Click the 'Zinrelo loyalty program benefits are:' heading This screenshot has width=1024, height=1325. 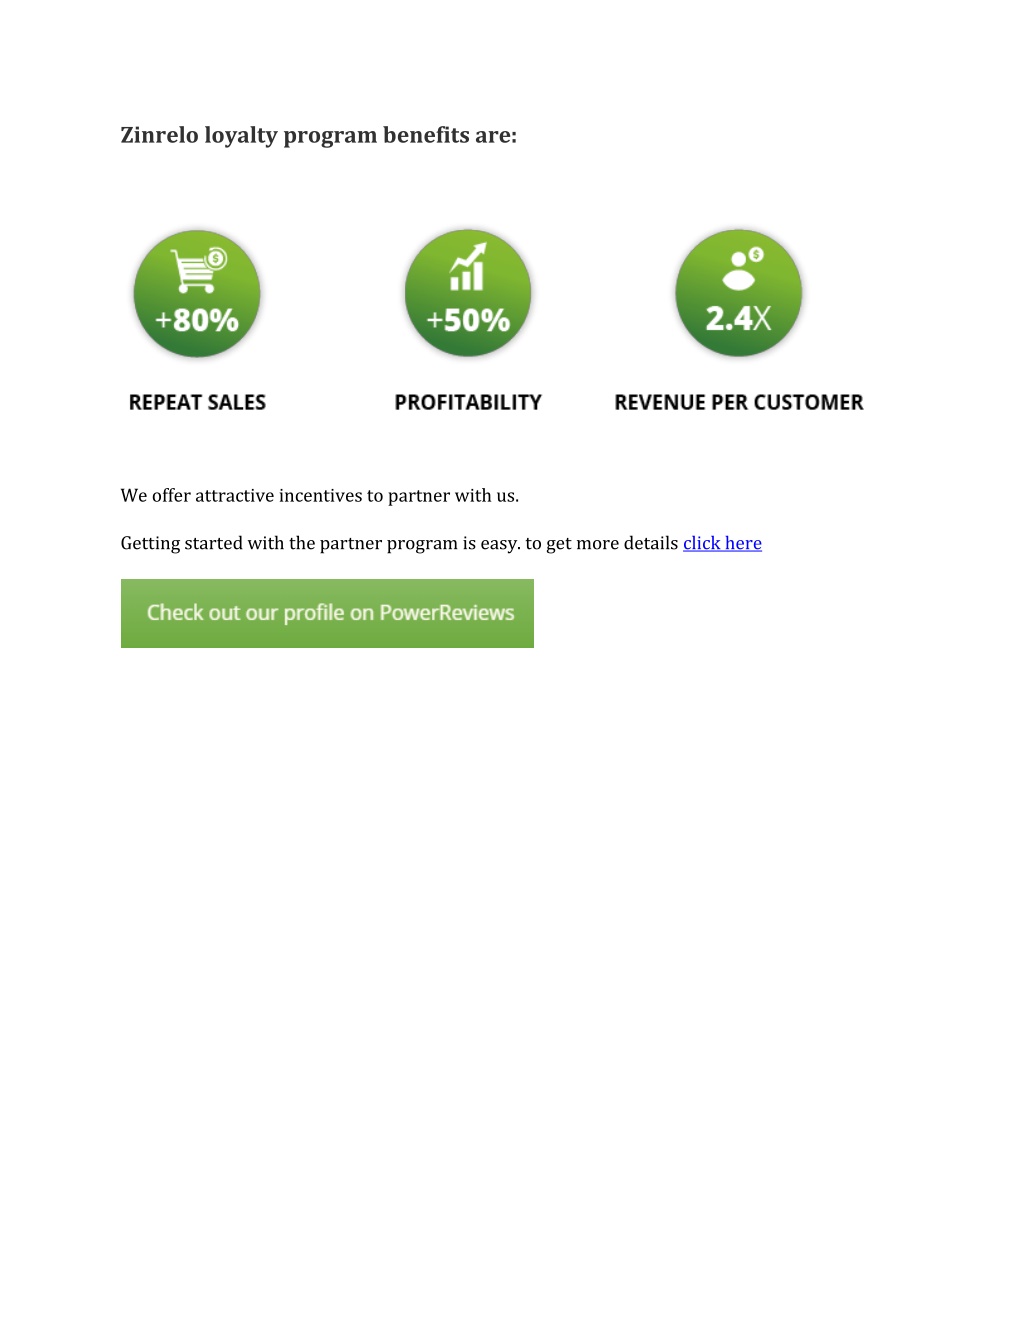[x=319, y=135]
